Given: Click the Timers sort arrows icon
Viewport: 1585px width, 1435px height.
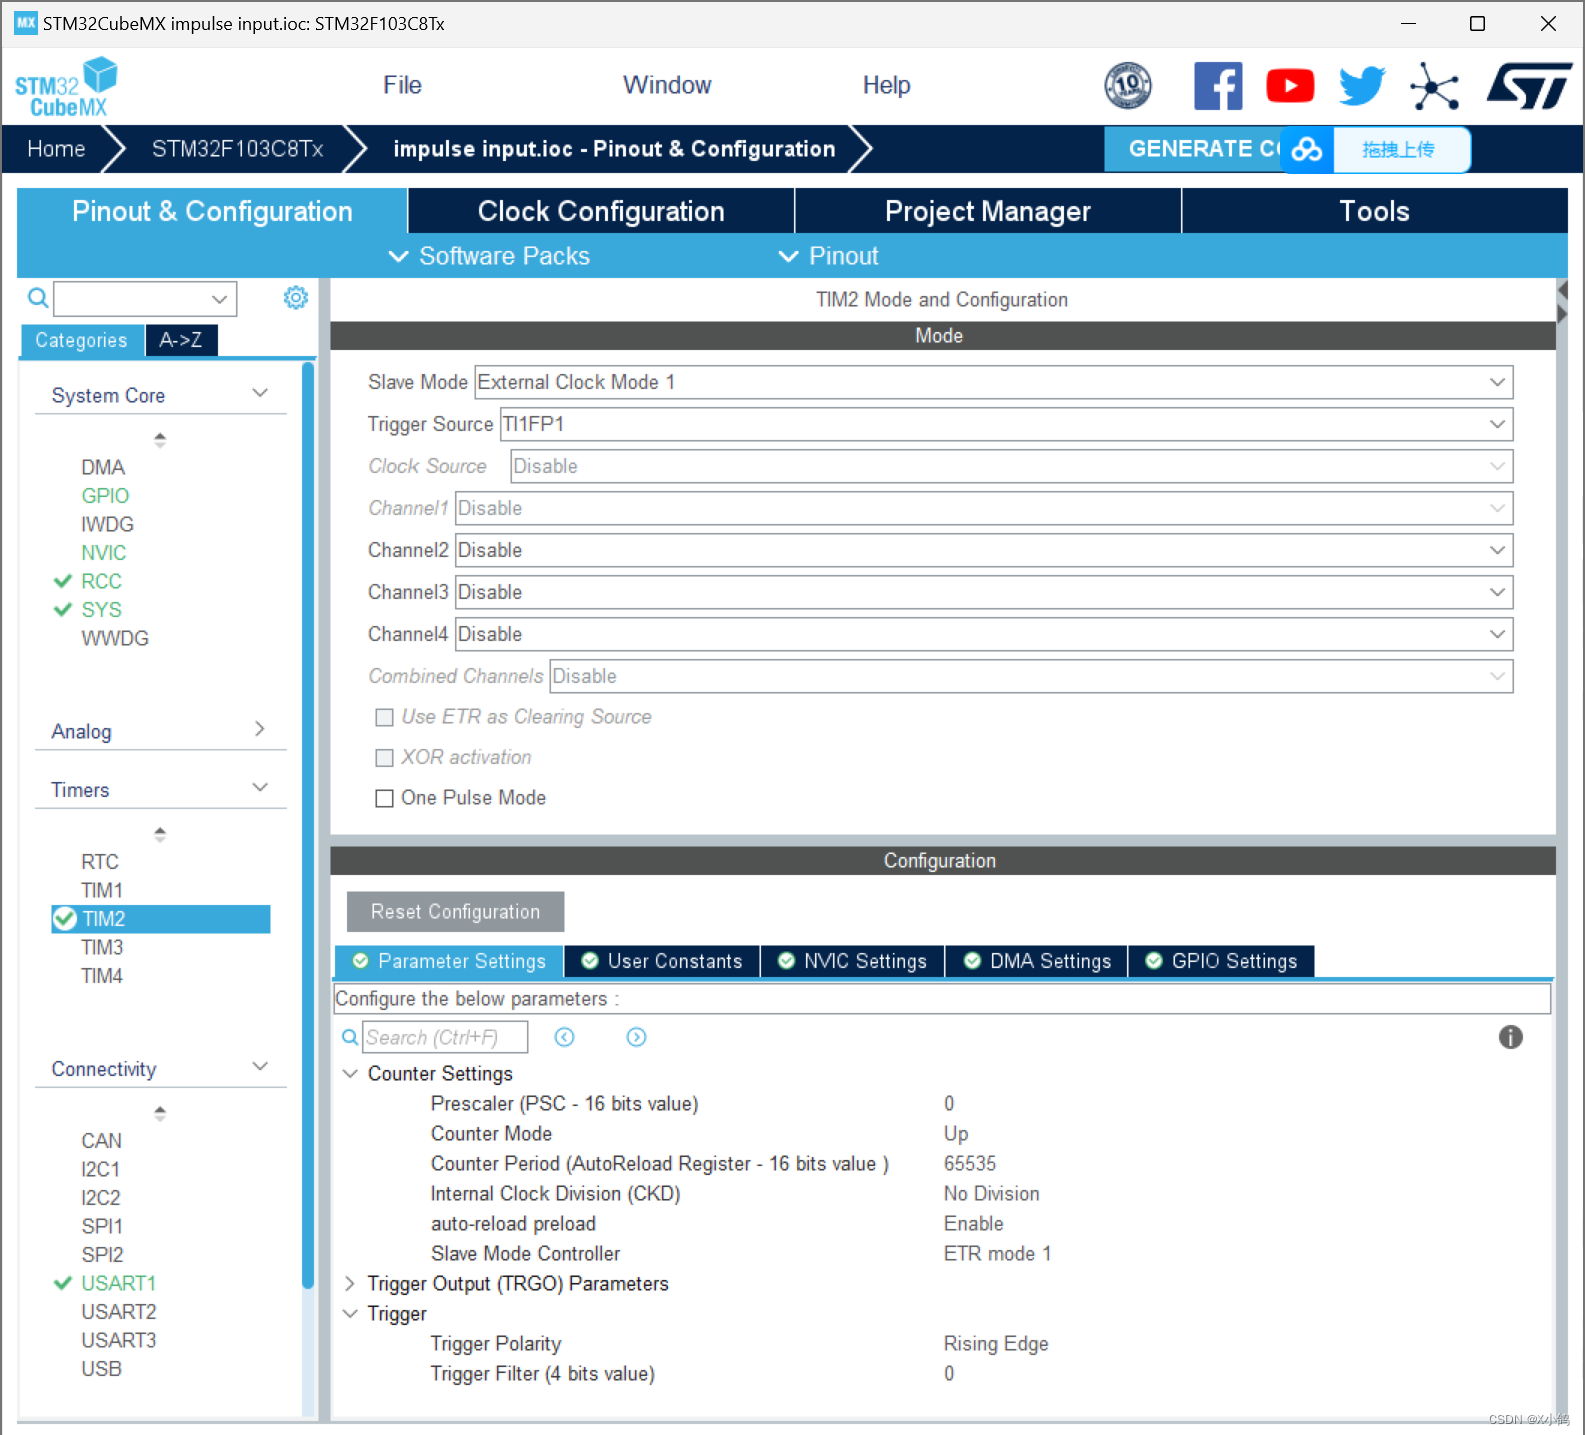Looking at the screenshot, I should click(x=160, y=834).
